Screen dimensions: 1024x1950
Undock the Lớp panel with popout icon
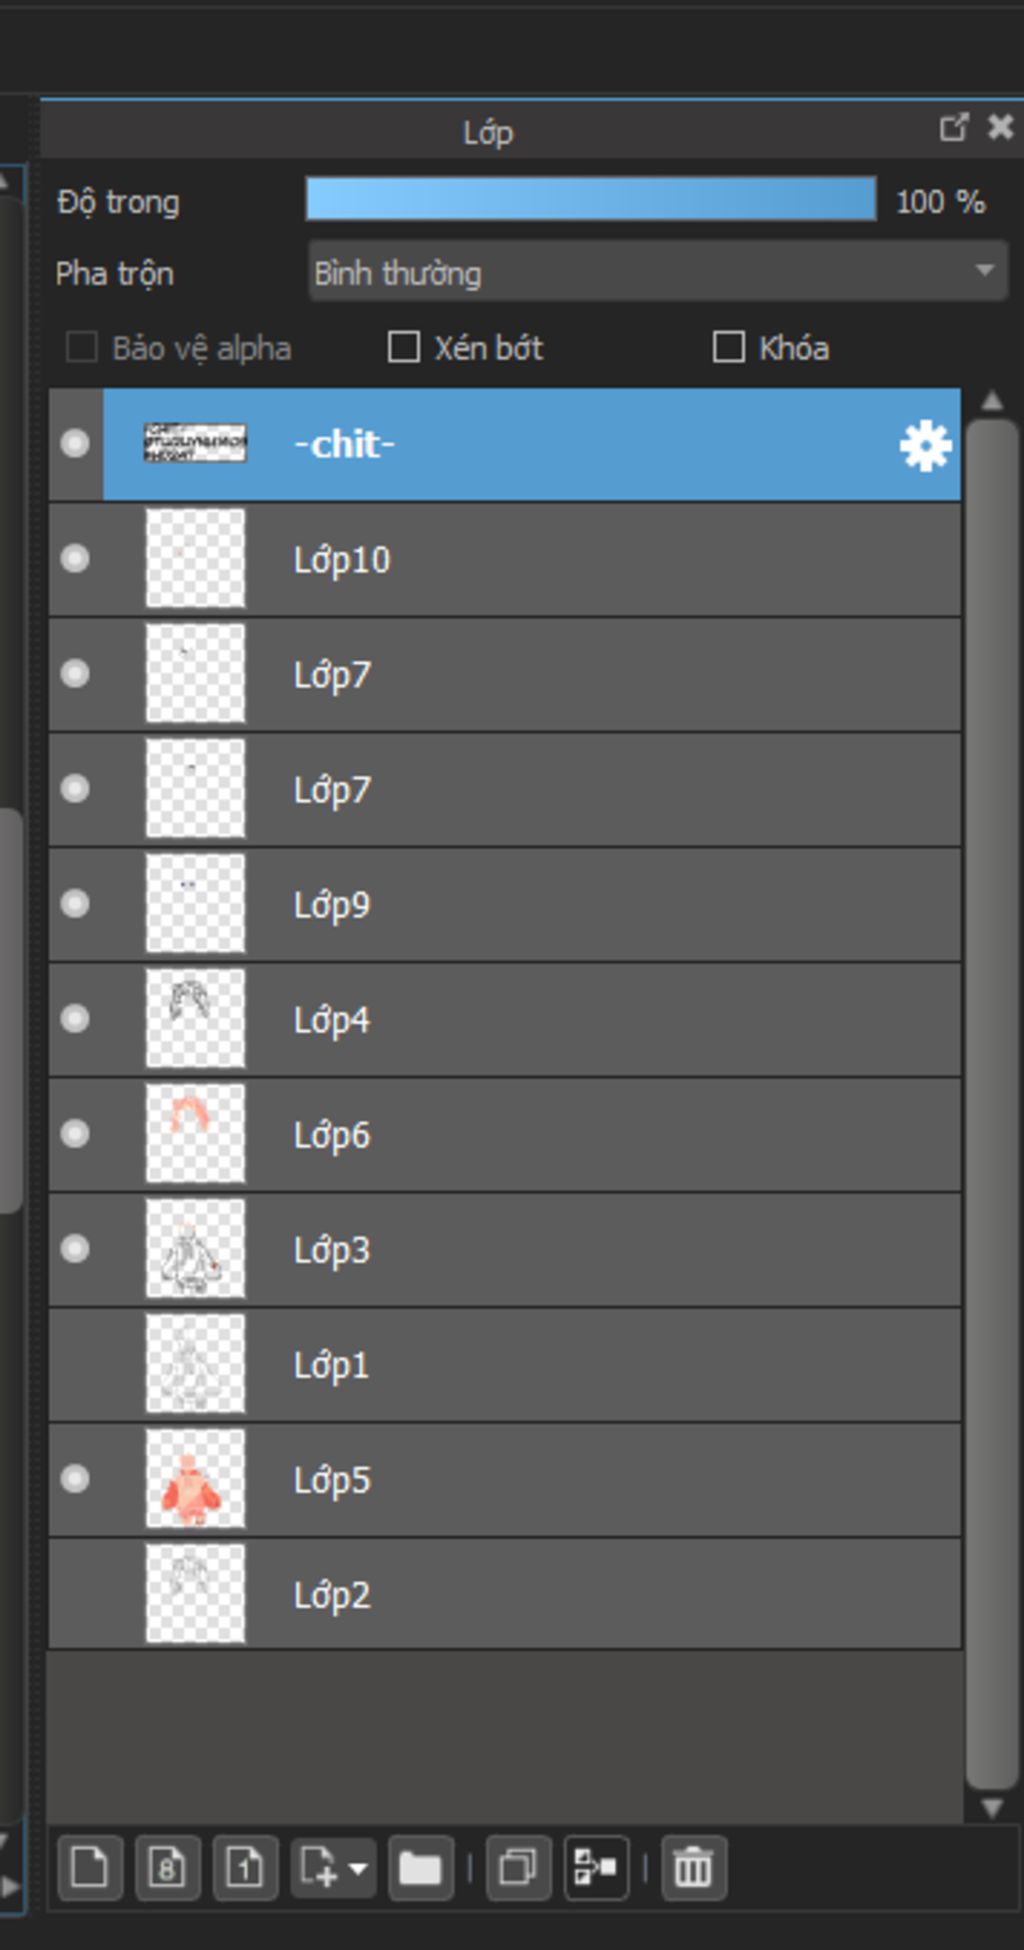click(x=953, y=127)
